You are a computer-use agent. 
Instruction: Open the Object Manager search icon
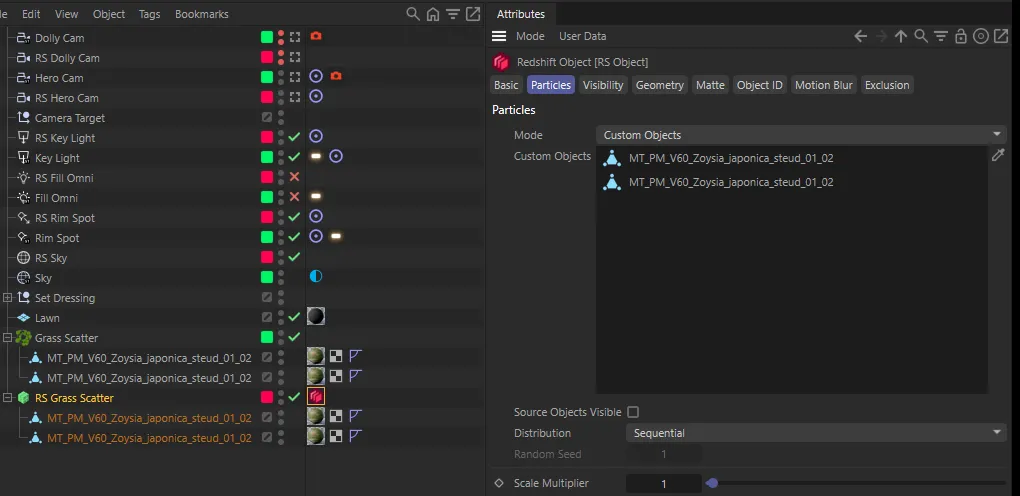click(412, 14)
